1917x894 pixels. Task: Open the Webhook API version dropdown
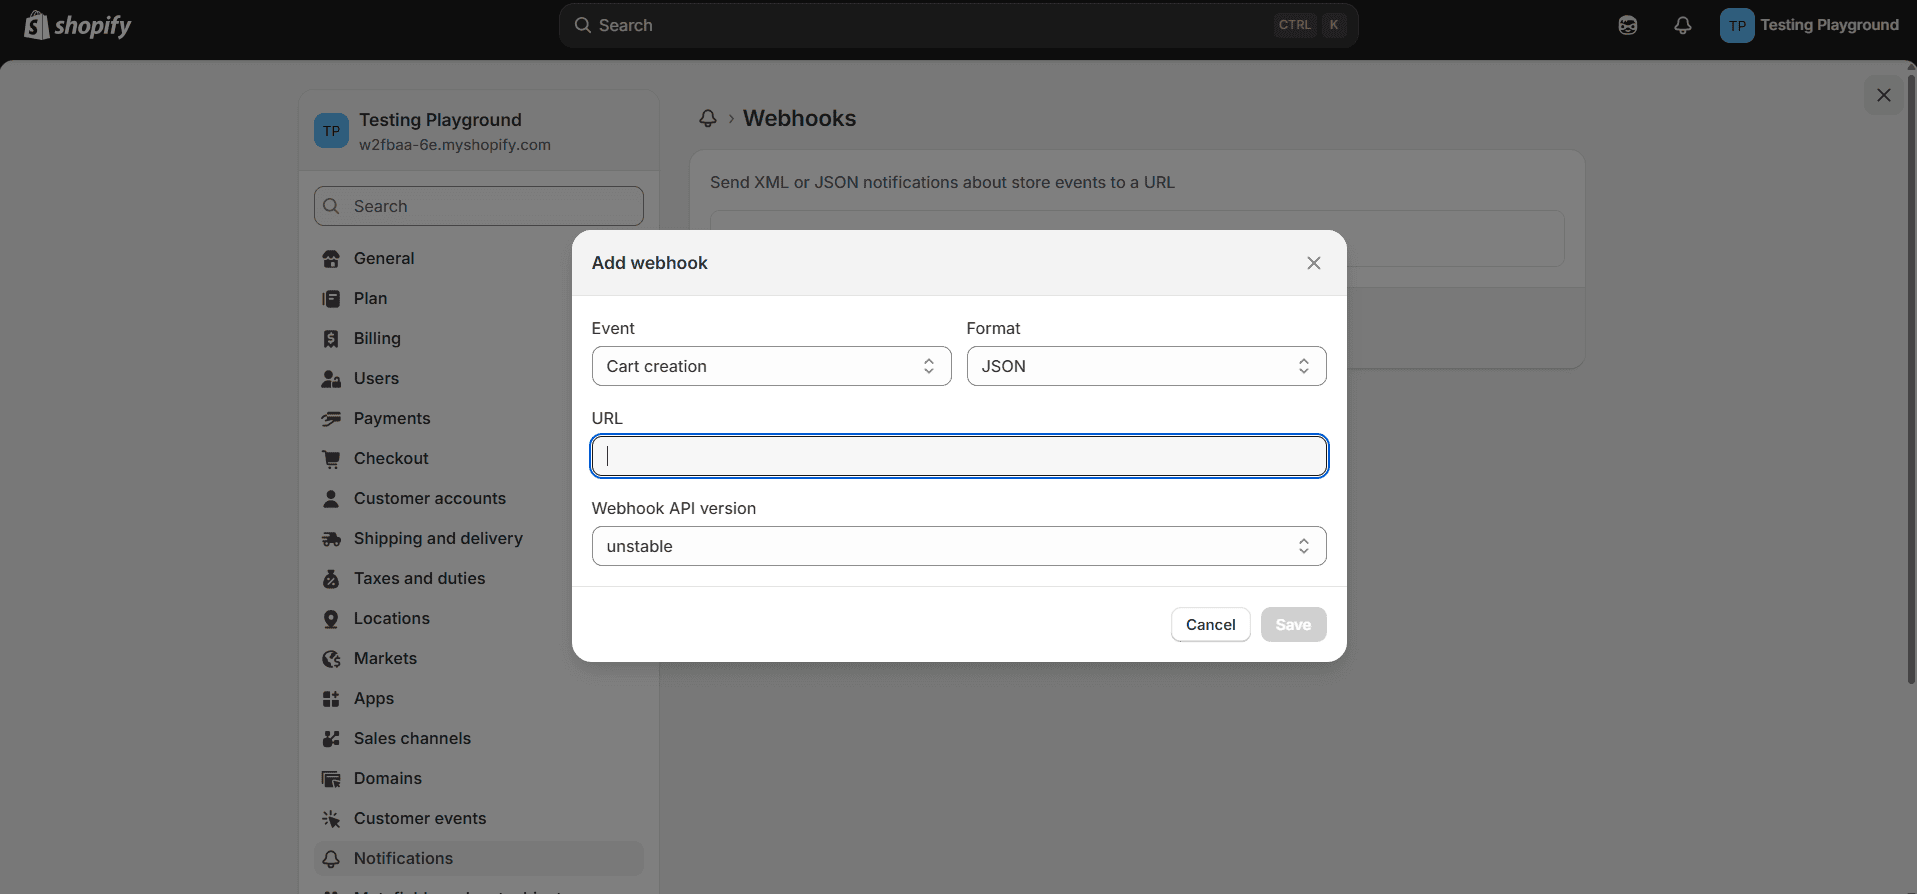coord(958,546)
